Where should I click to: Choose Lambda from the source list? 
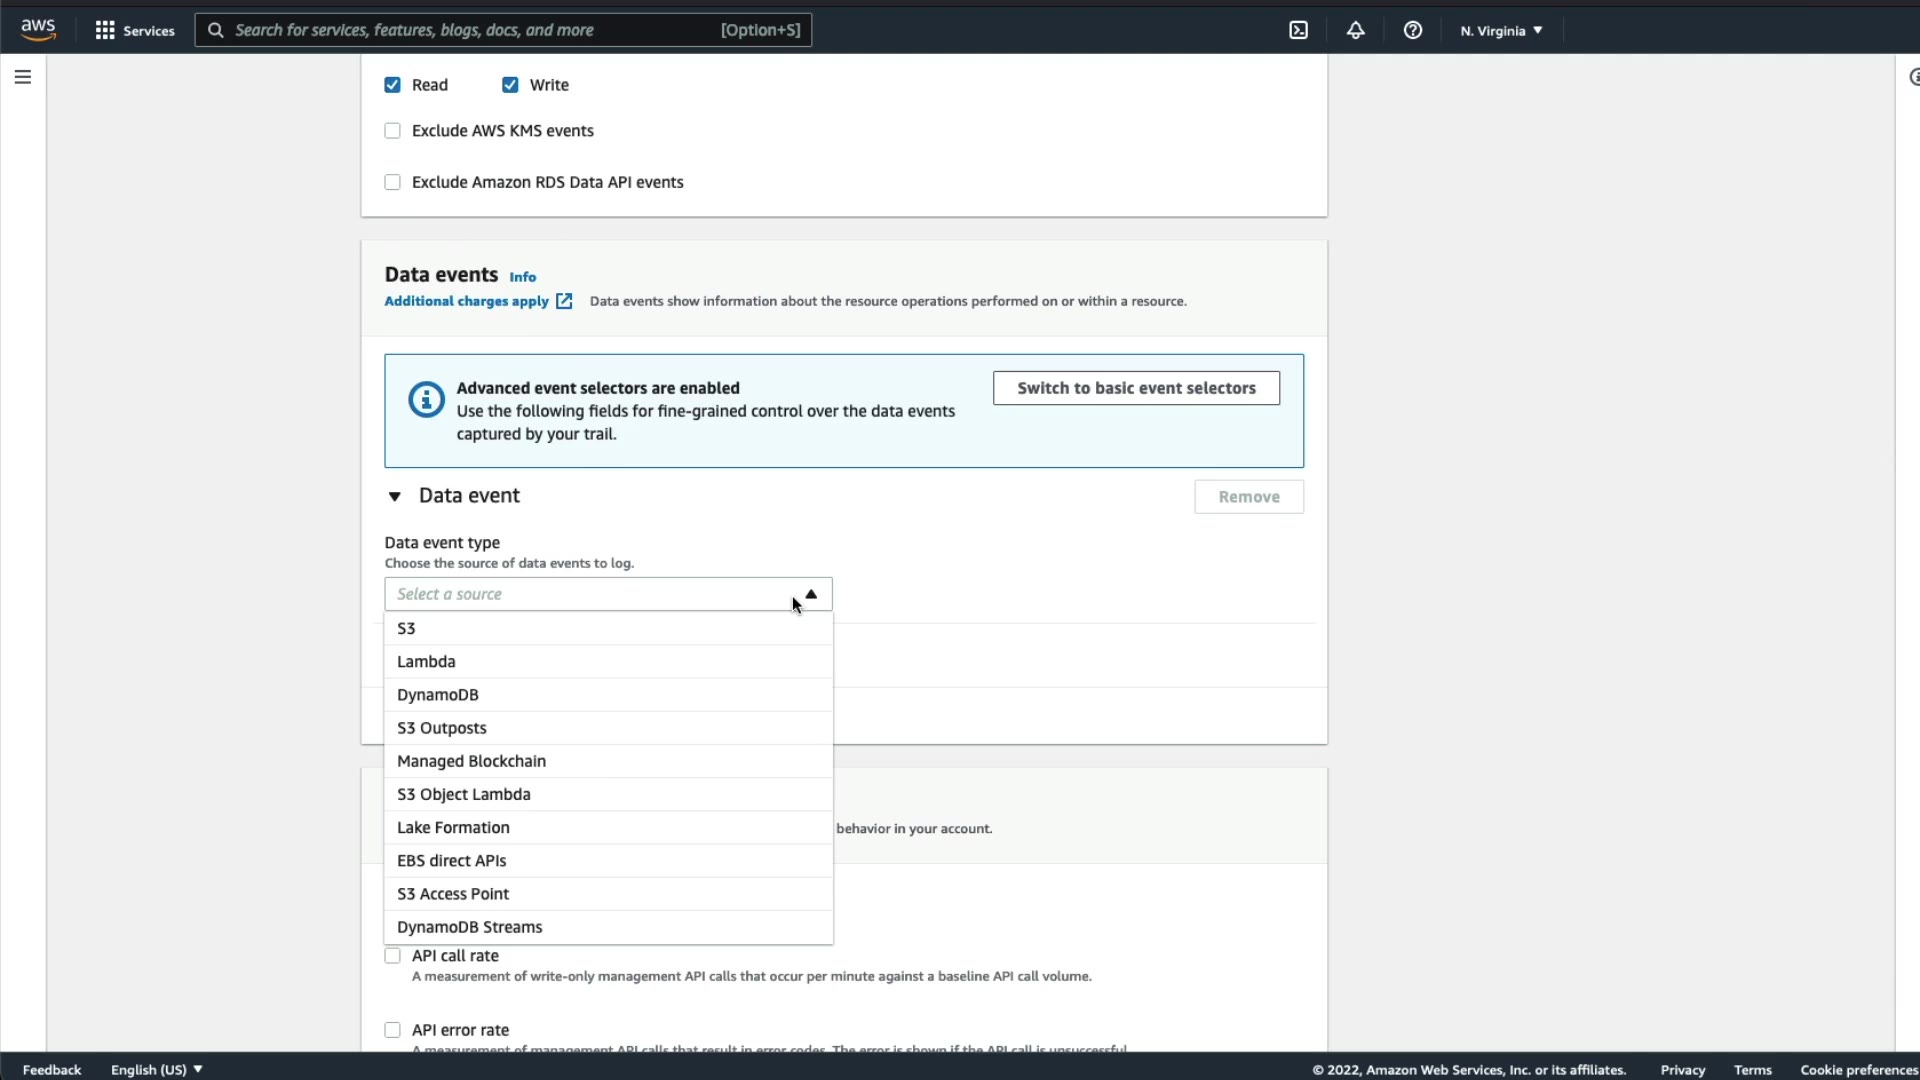[x=426, y=662]
